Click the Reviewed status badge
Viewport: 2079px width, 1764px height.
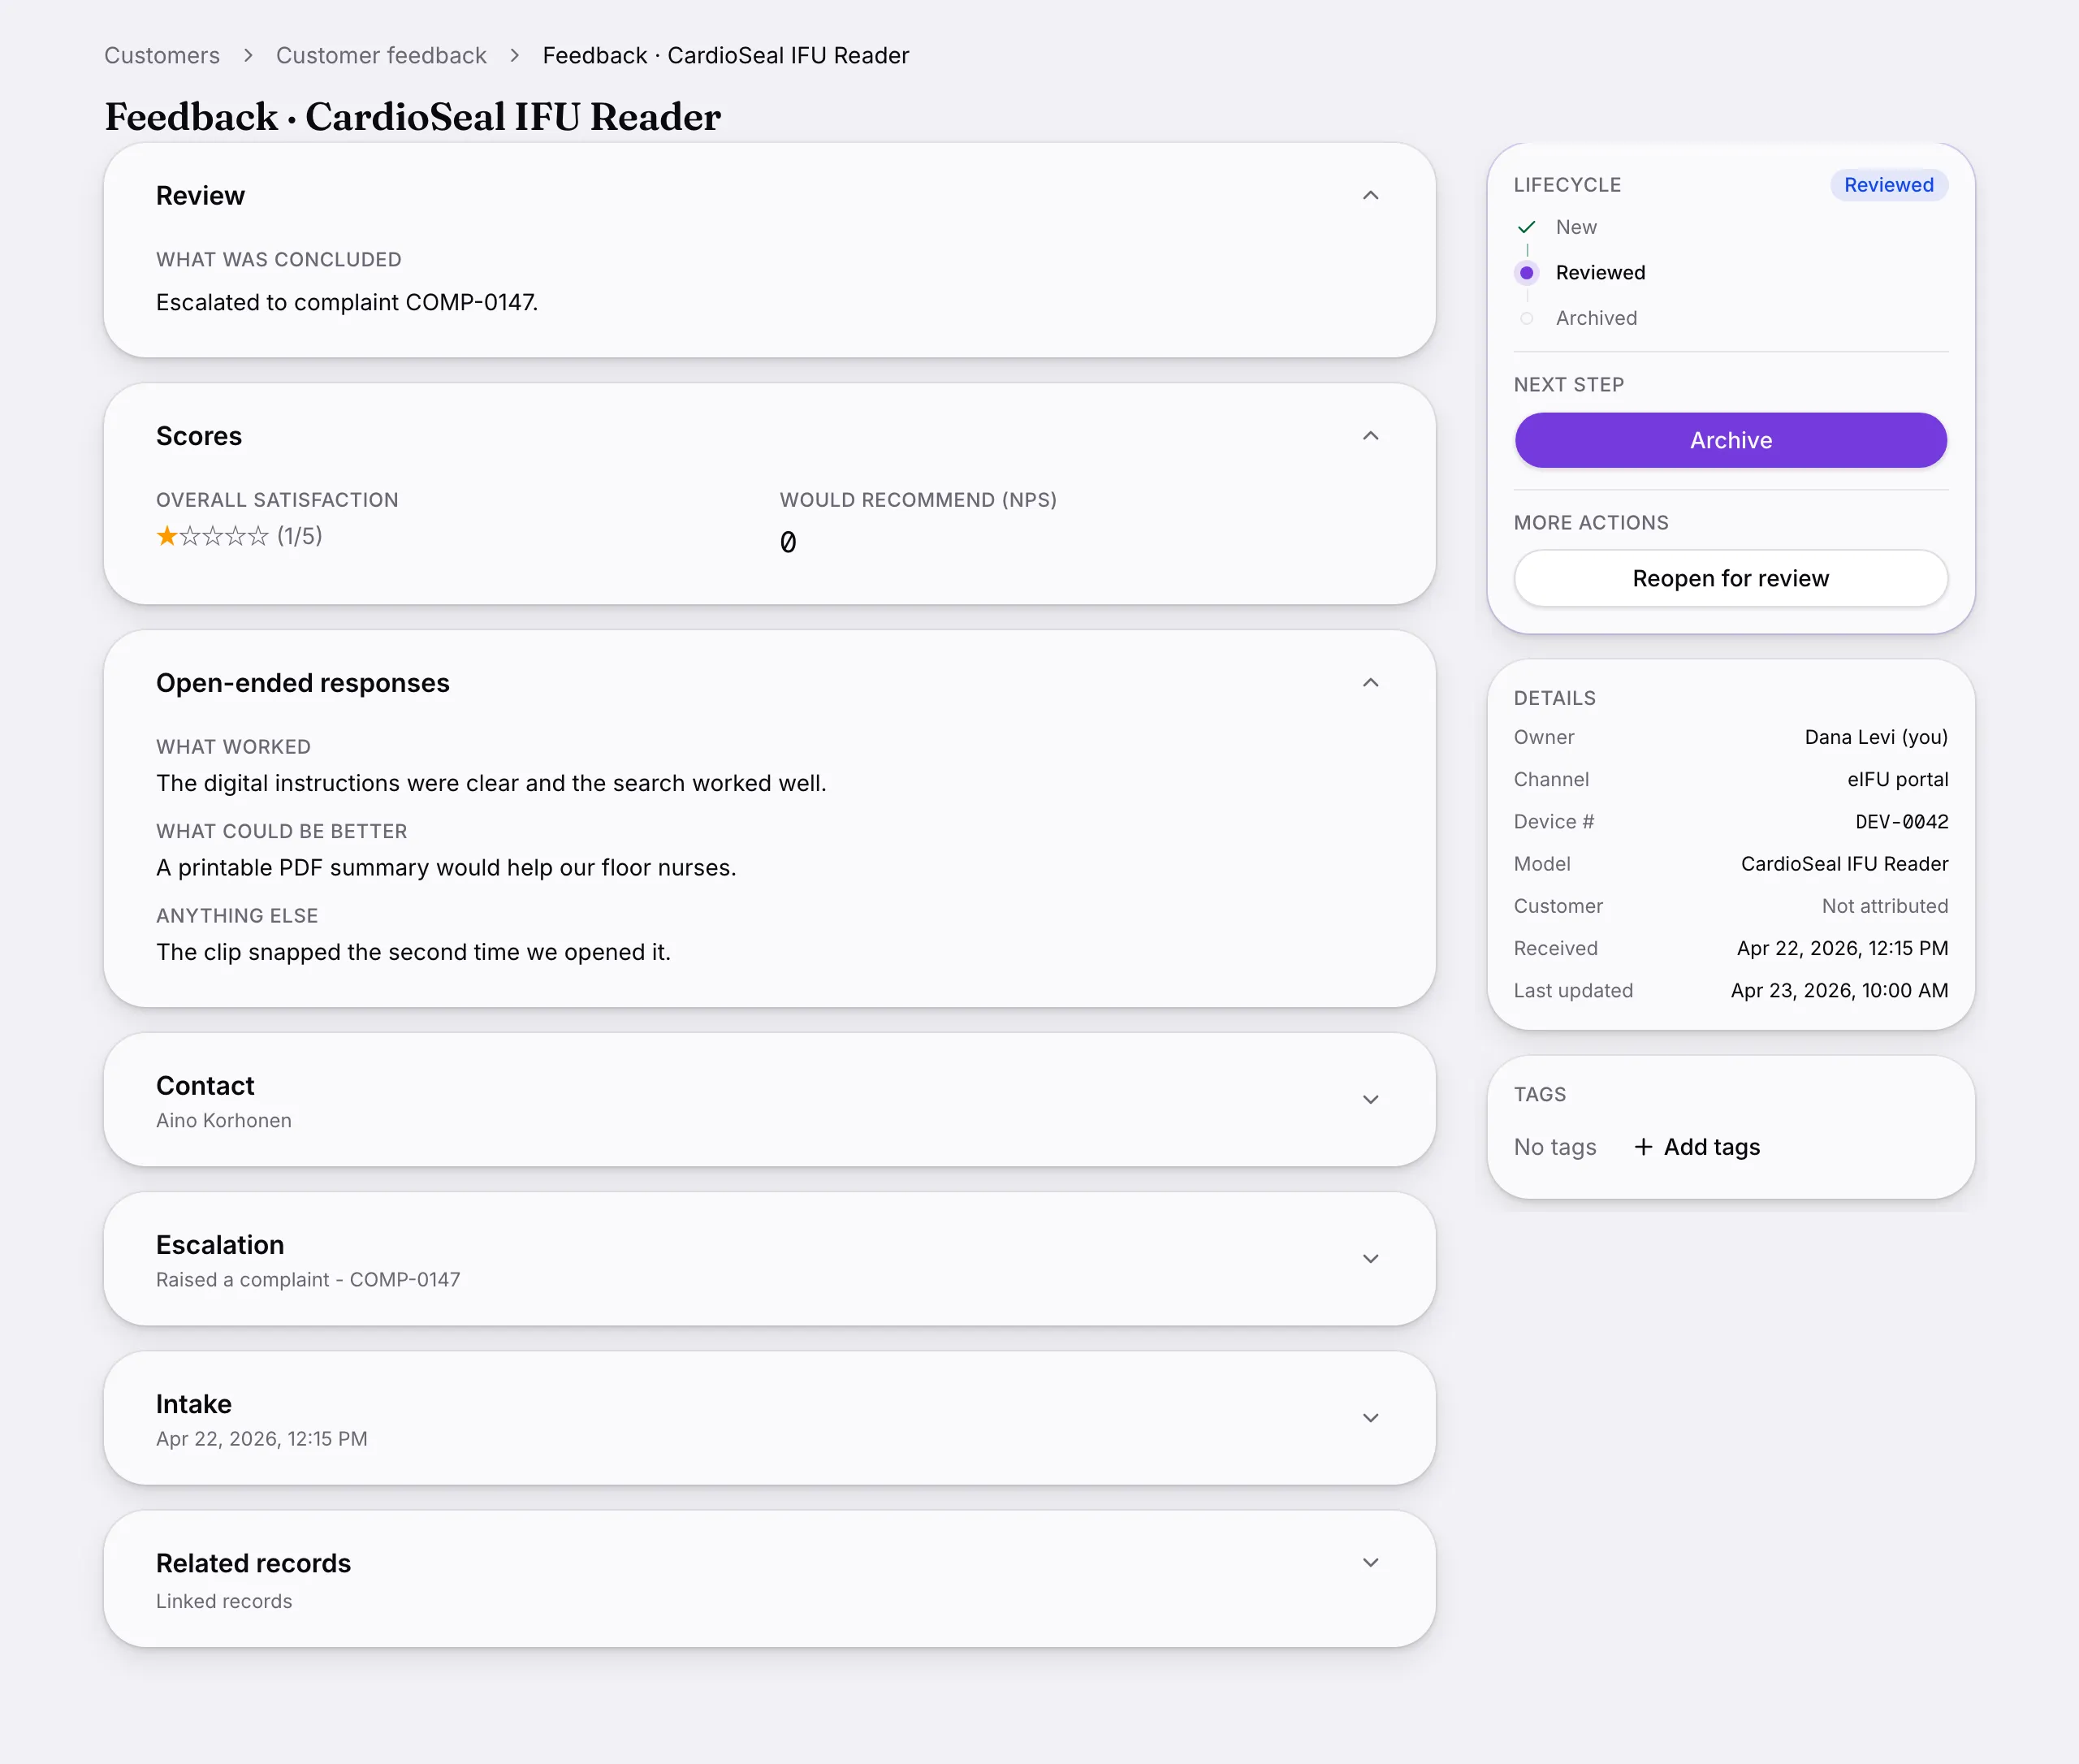pos(1888,185)
